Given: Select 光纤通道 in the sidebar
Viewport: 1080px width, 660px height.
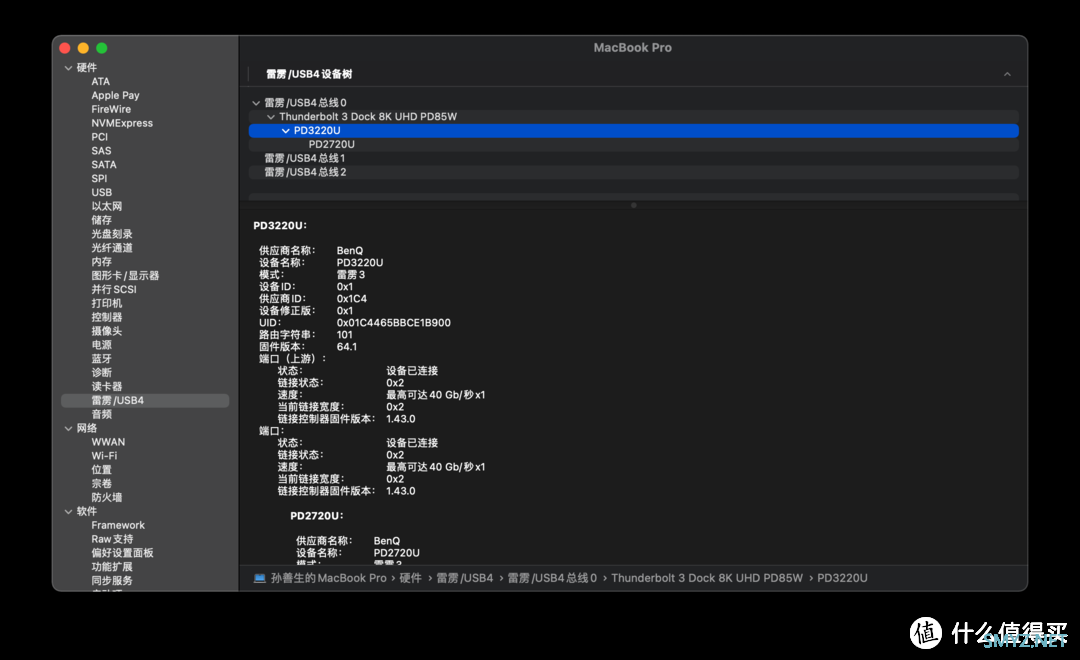Looking at the screenshot, I should click(x=112, y=247).
